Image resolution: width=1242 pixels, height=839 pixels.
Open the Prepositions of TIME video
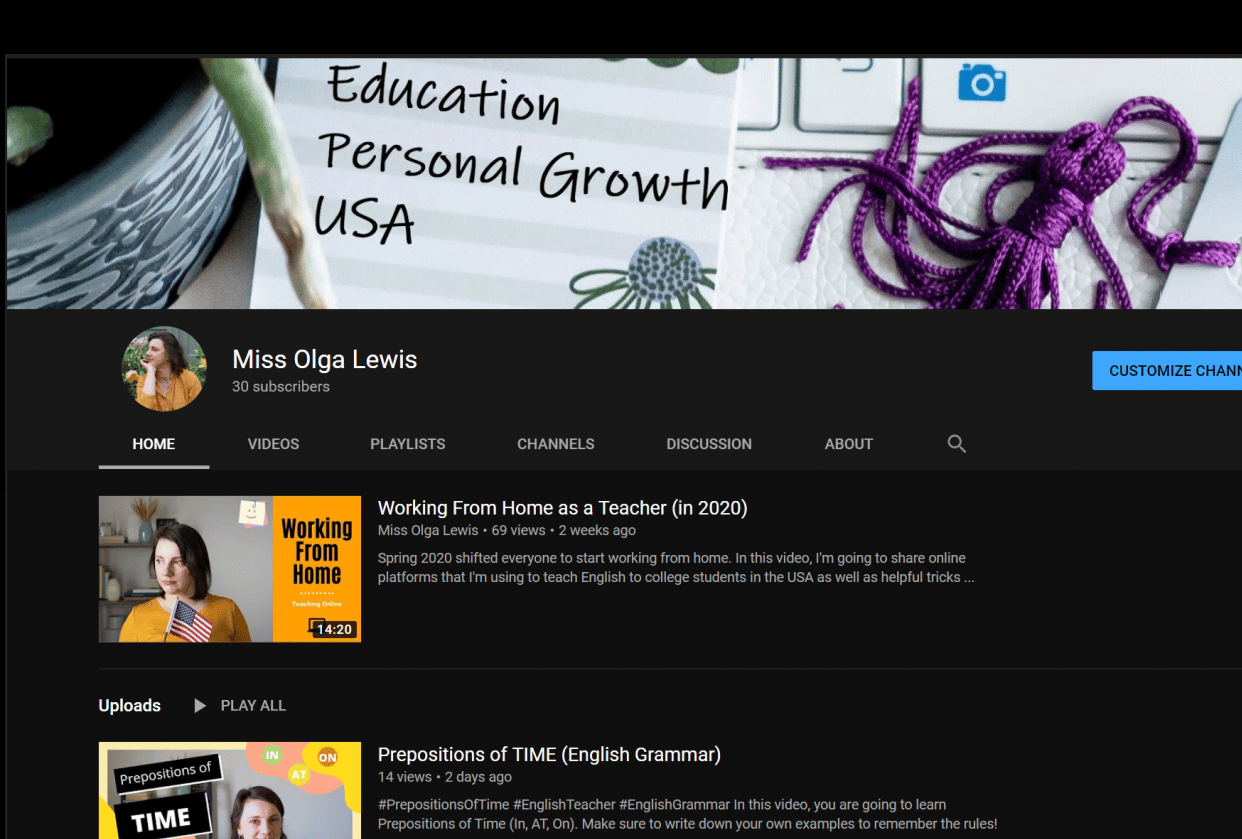[x=549, y=754]
